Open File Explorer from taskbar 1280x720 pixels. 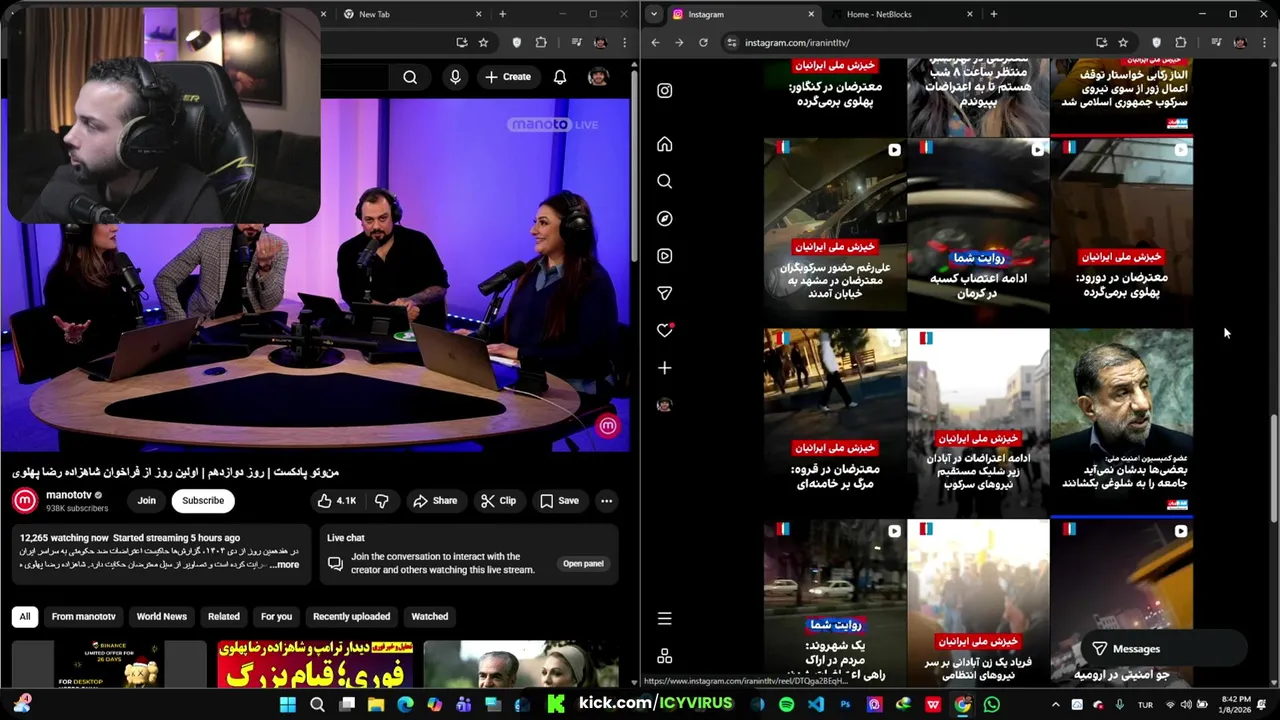click(x=376, y=705)
